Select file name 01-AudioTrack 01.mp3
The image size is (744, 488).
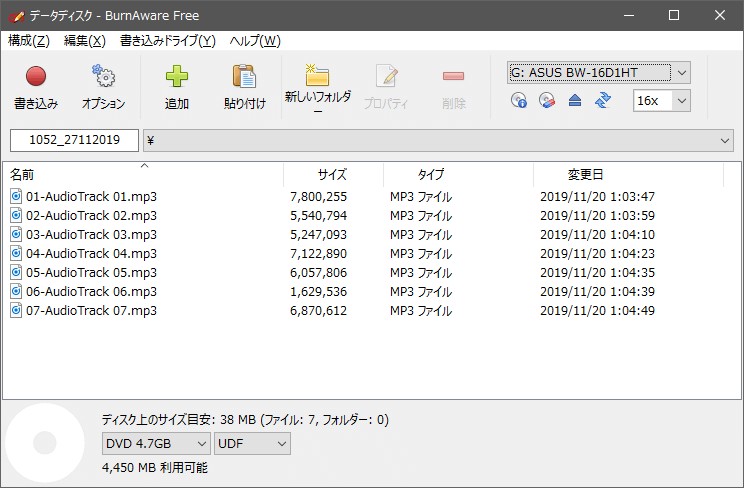pos(91,197)
